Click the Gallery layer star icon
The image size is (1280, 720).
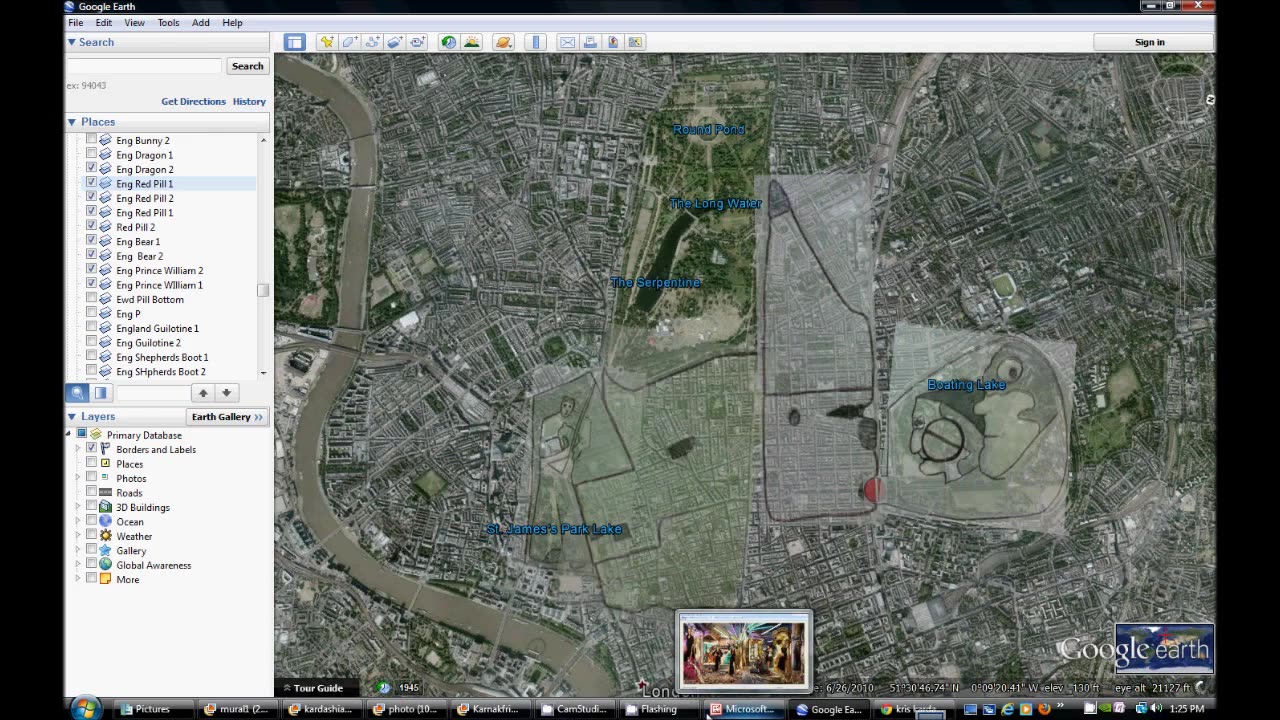[105, 551]
